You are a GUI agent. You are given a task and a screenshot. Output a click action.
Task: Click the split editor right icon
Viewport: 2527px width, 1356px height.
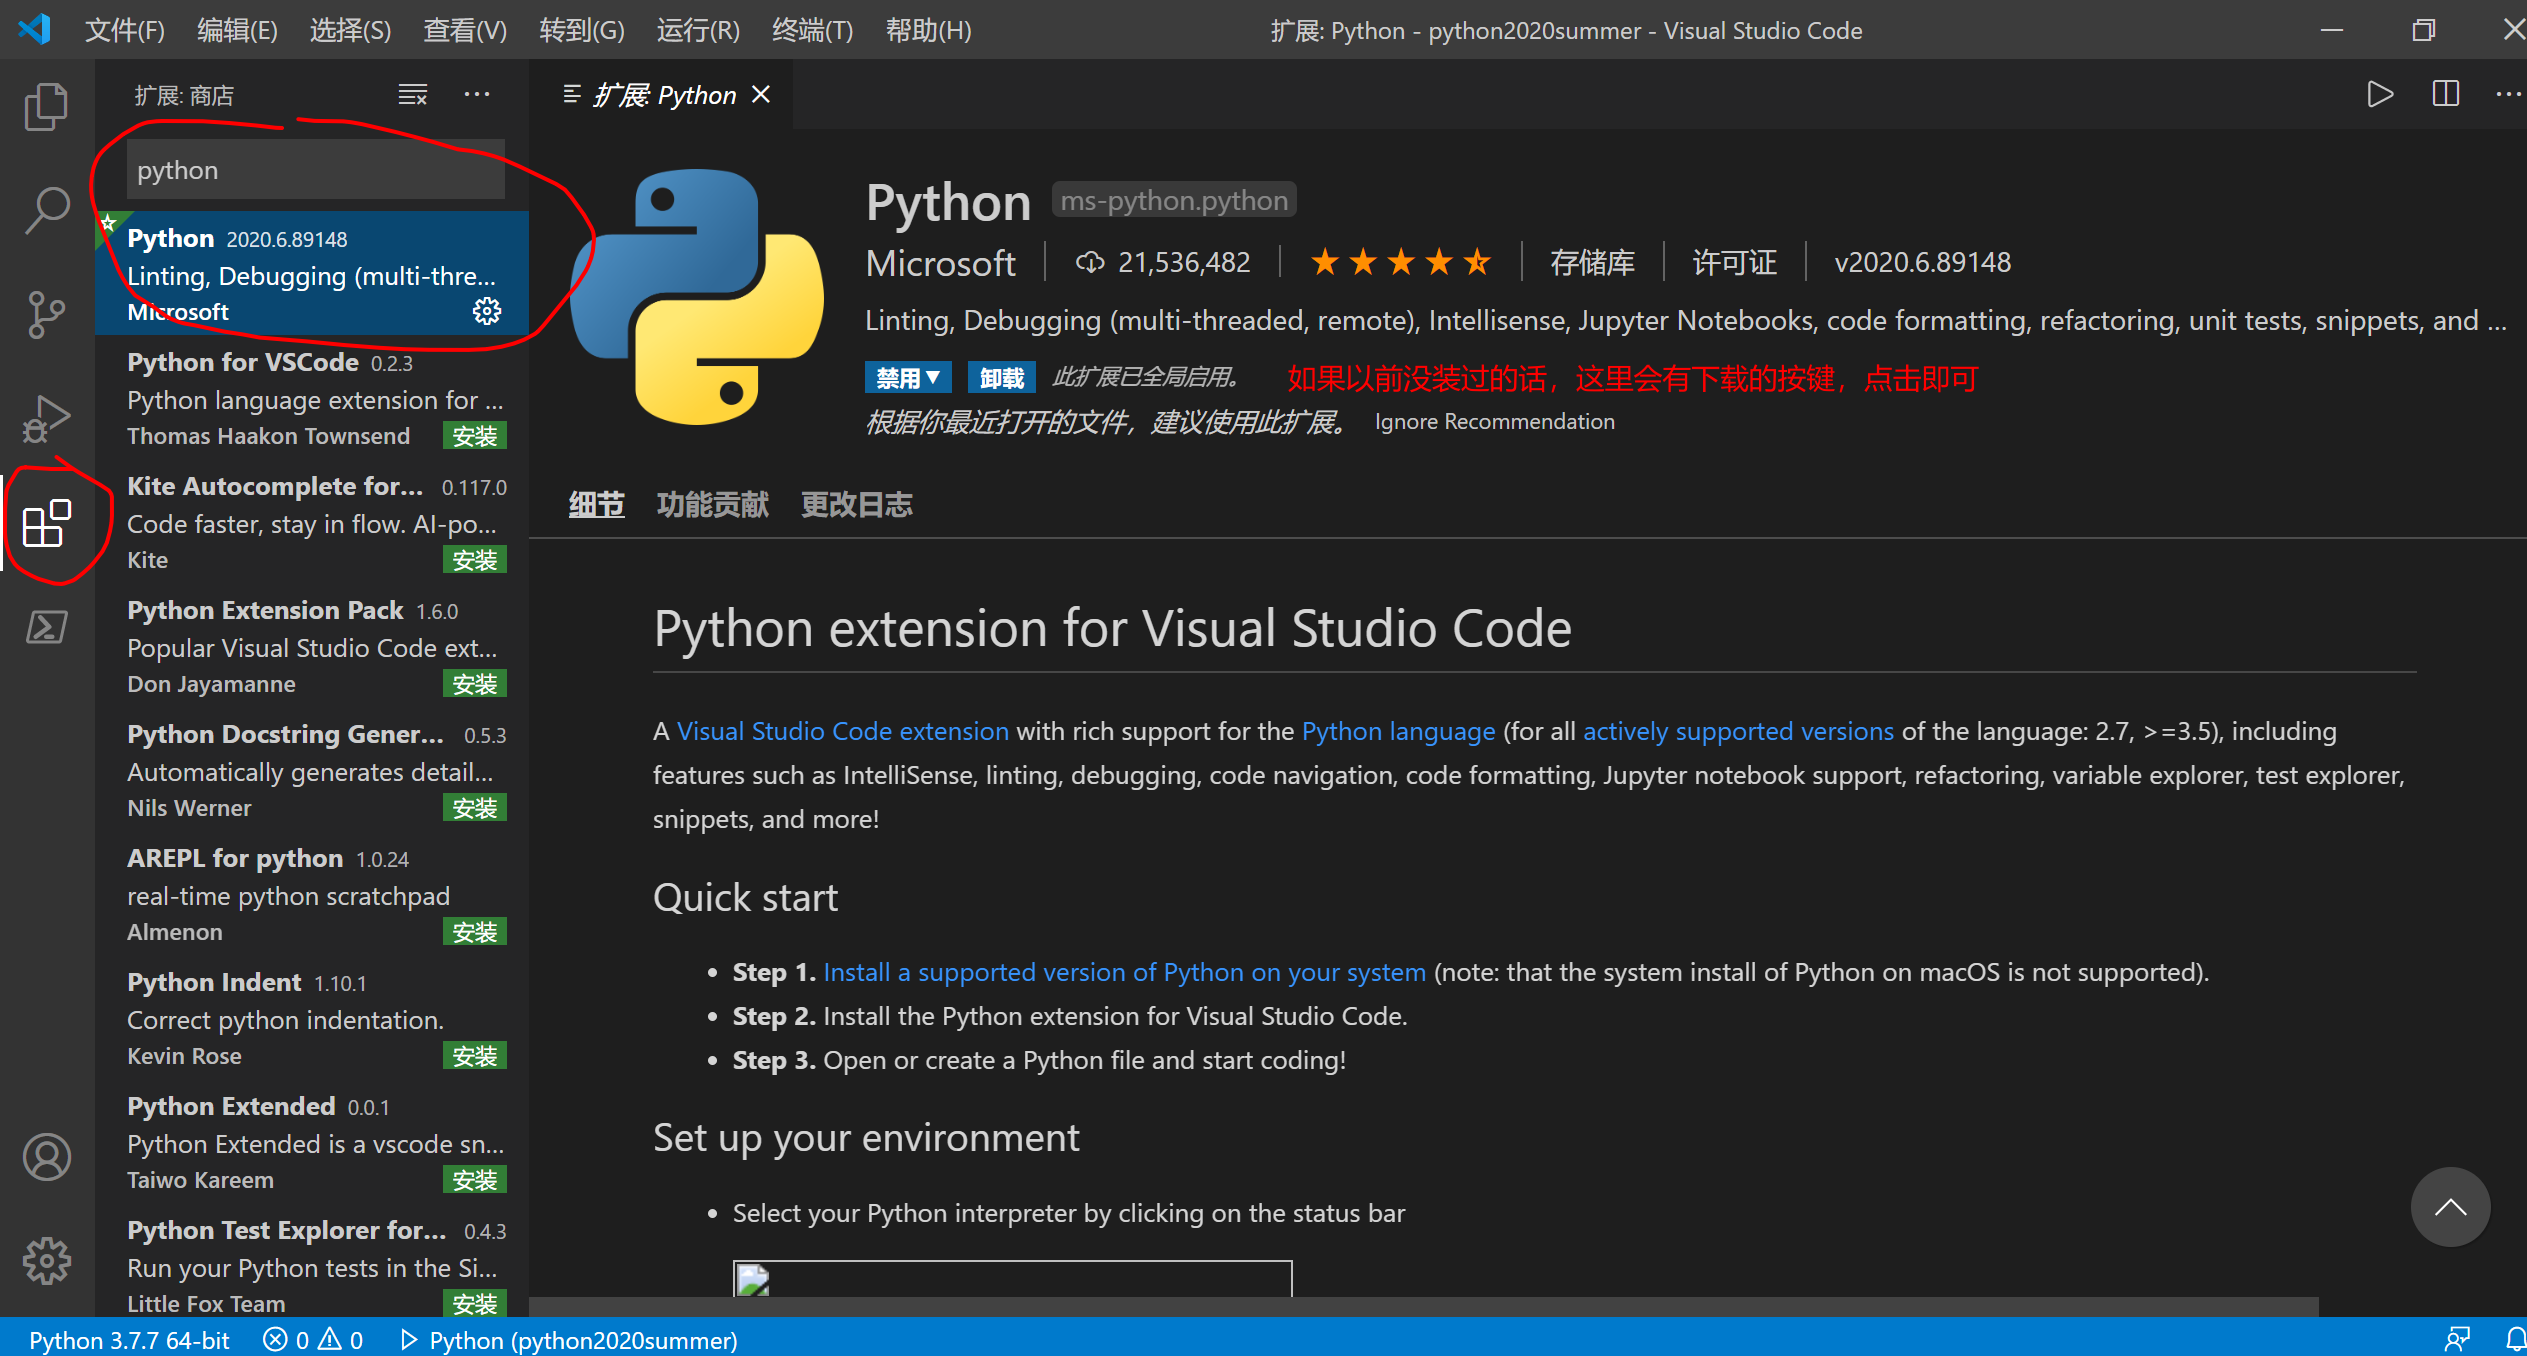[2445, 95]
